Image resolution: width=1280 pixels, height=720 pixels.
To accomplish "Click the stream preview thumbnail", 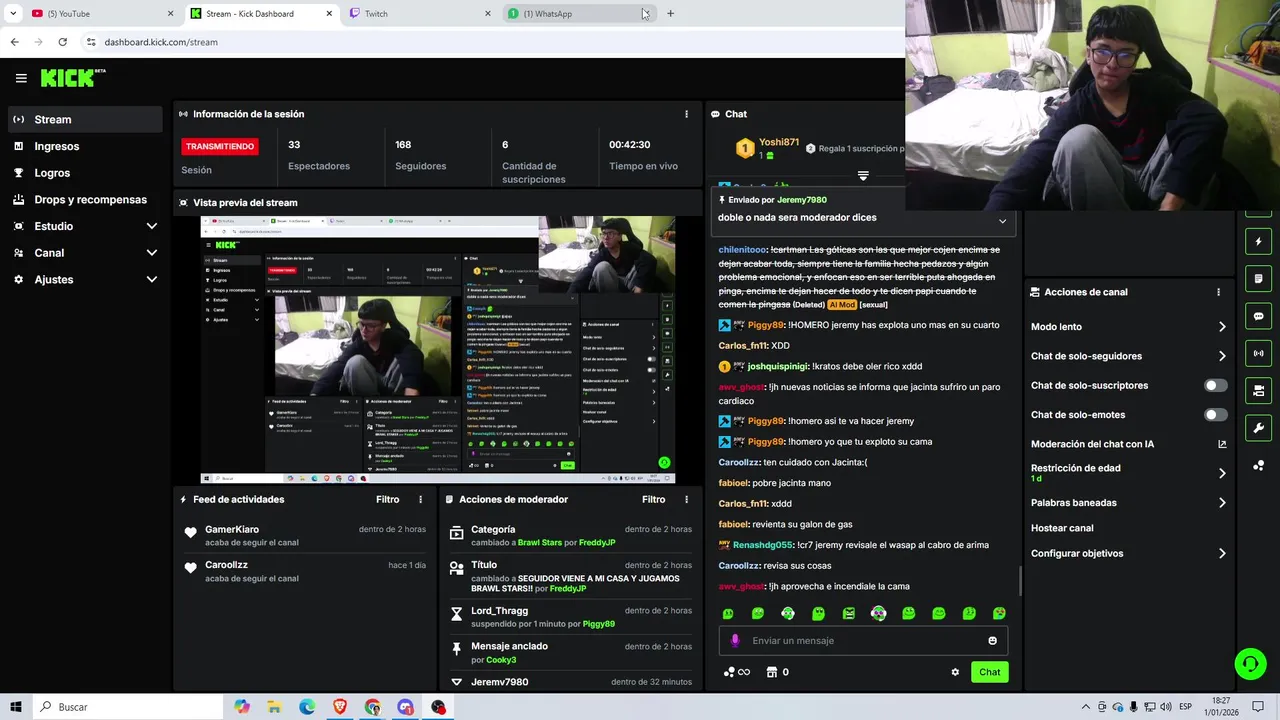I will (x=438, y=349).
